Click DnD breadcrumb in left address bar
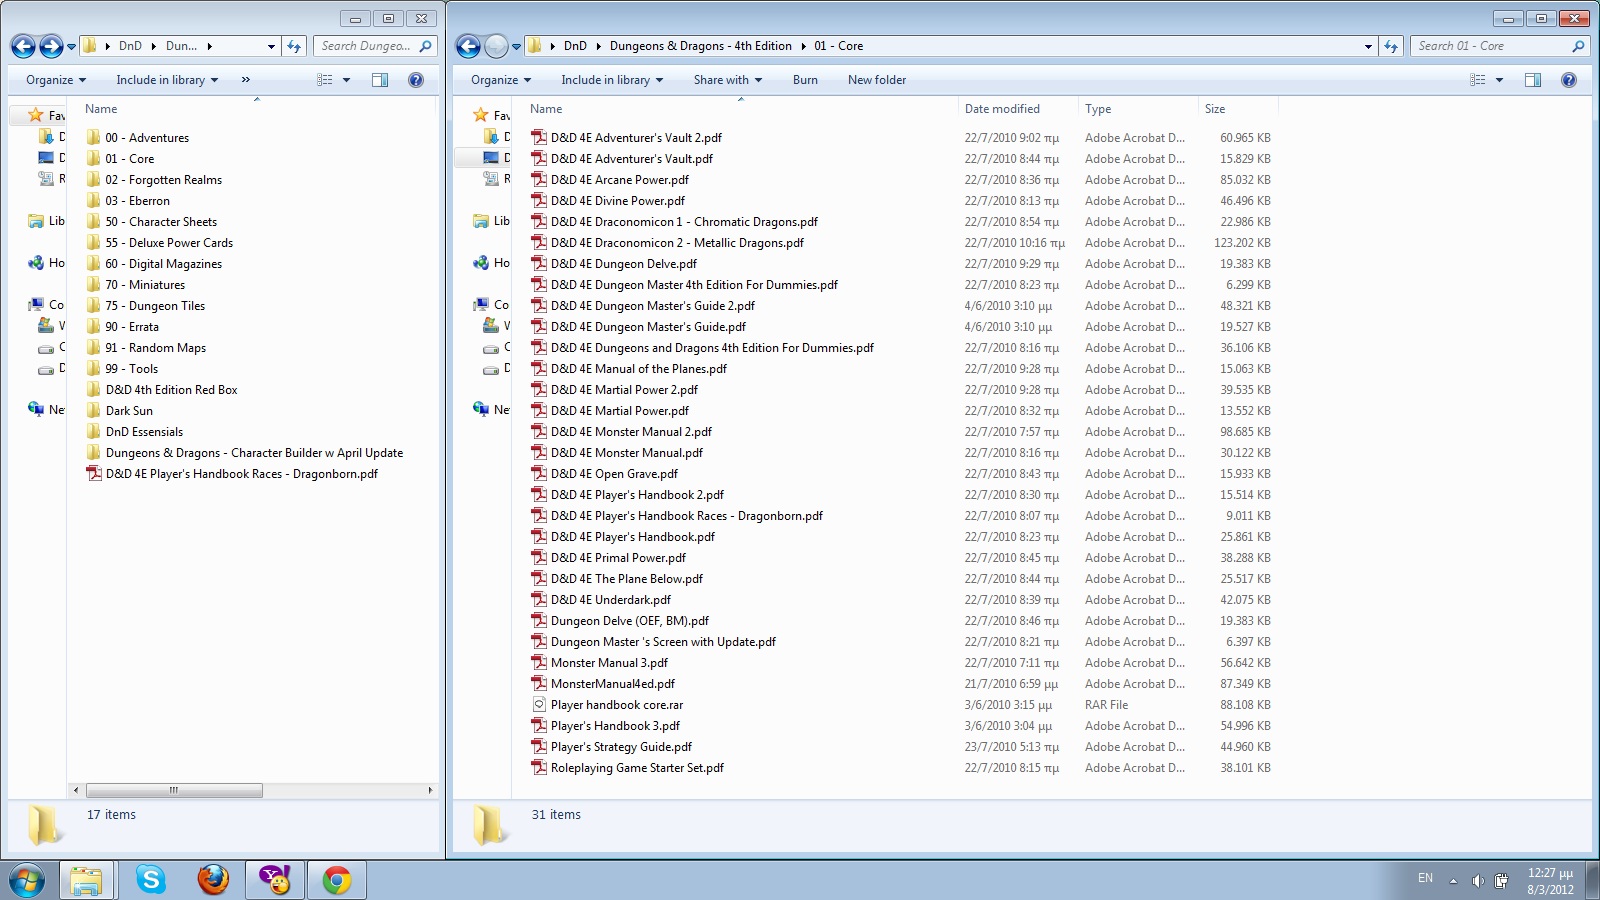 click(130, 46)
